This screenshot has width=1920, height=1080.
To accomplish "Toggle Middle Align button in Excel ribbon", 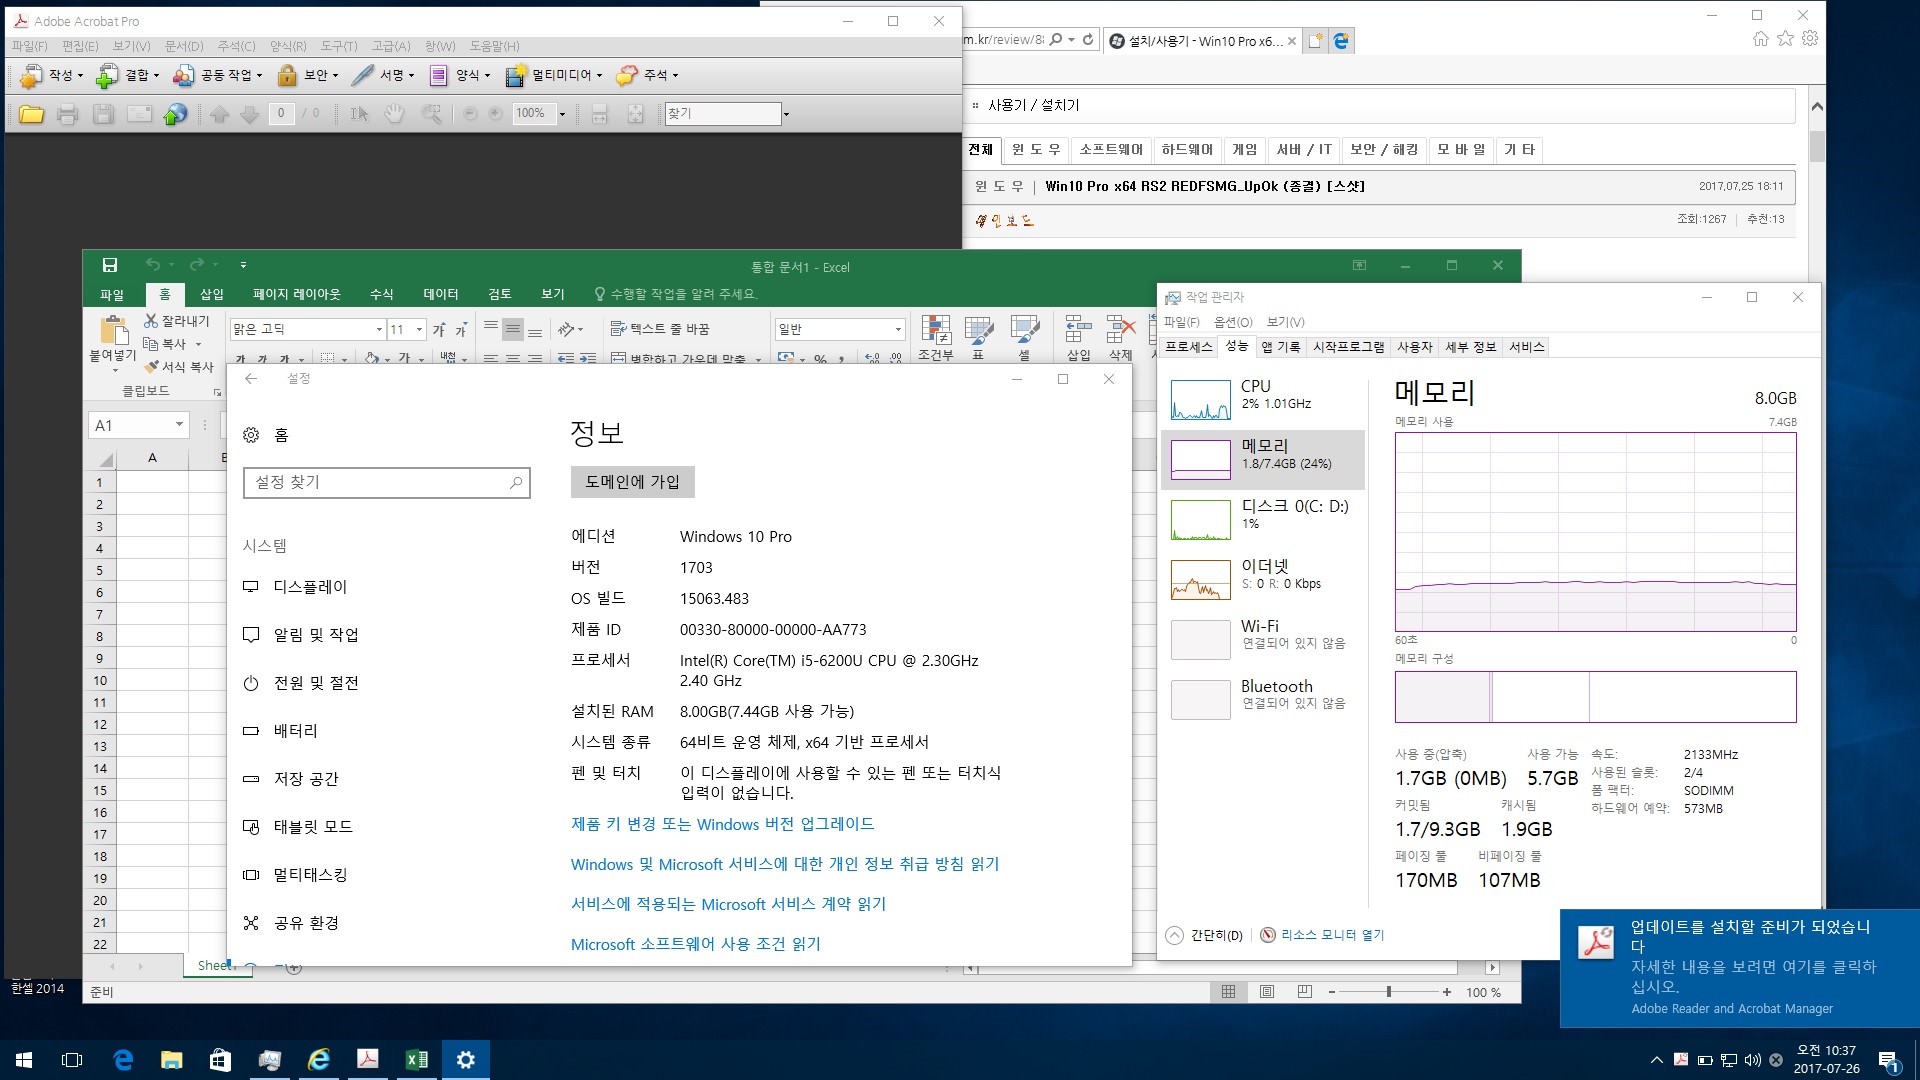I will (513, 329).
